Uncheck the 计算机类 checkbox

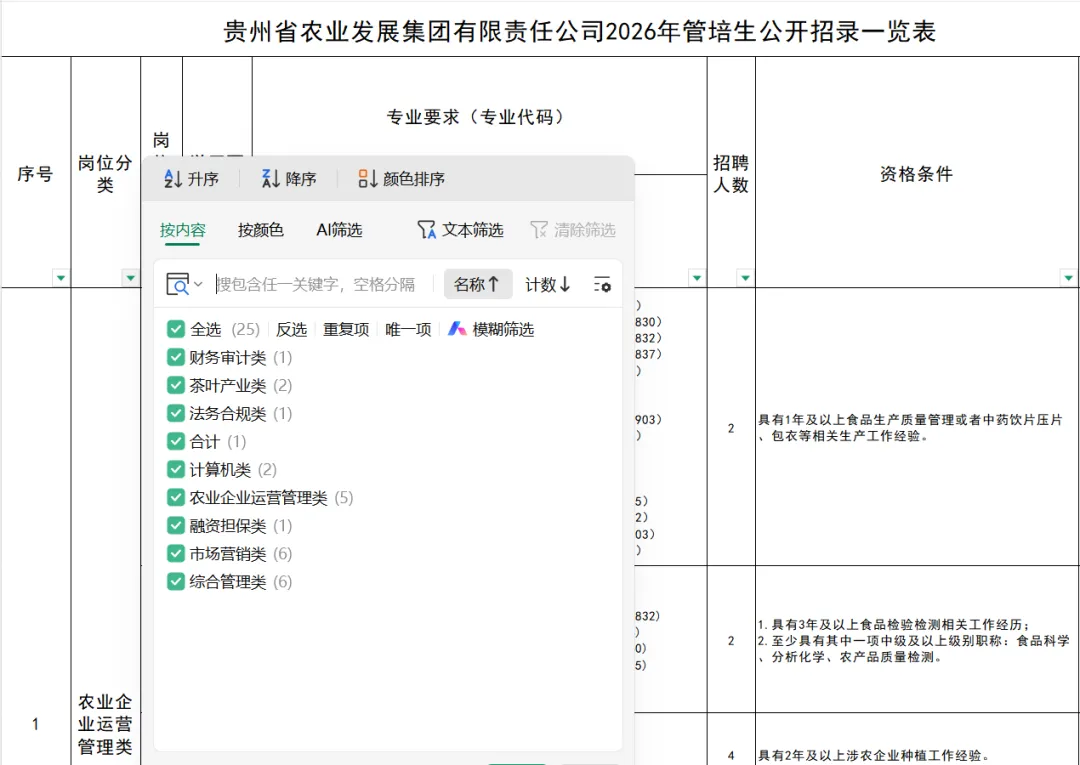176,470
